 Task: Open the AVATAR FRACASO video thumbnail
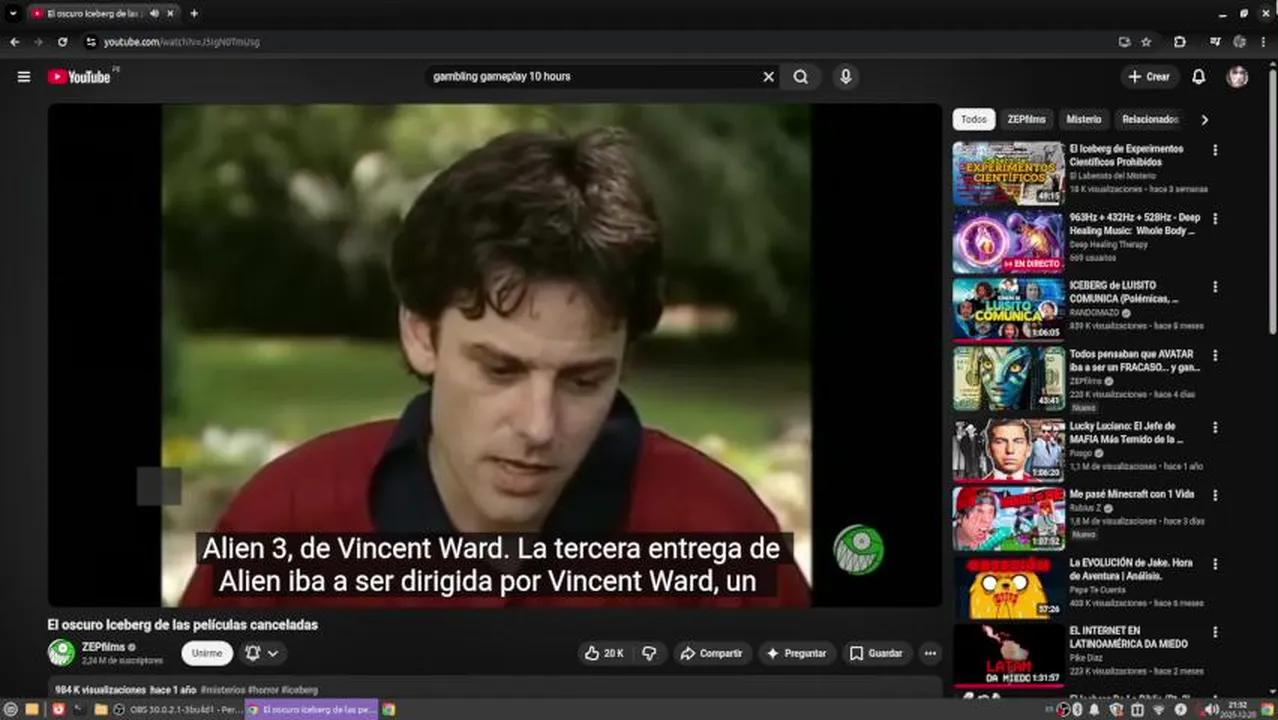pos(1008,378)
